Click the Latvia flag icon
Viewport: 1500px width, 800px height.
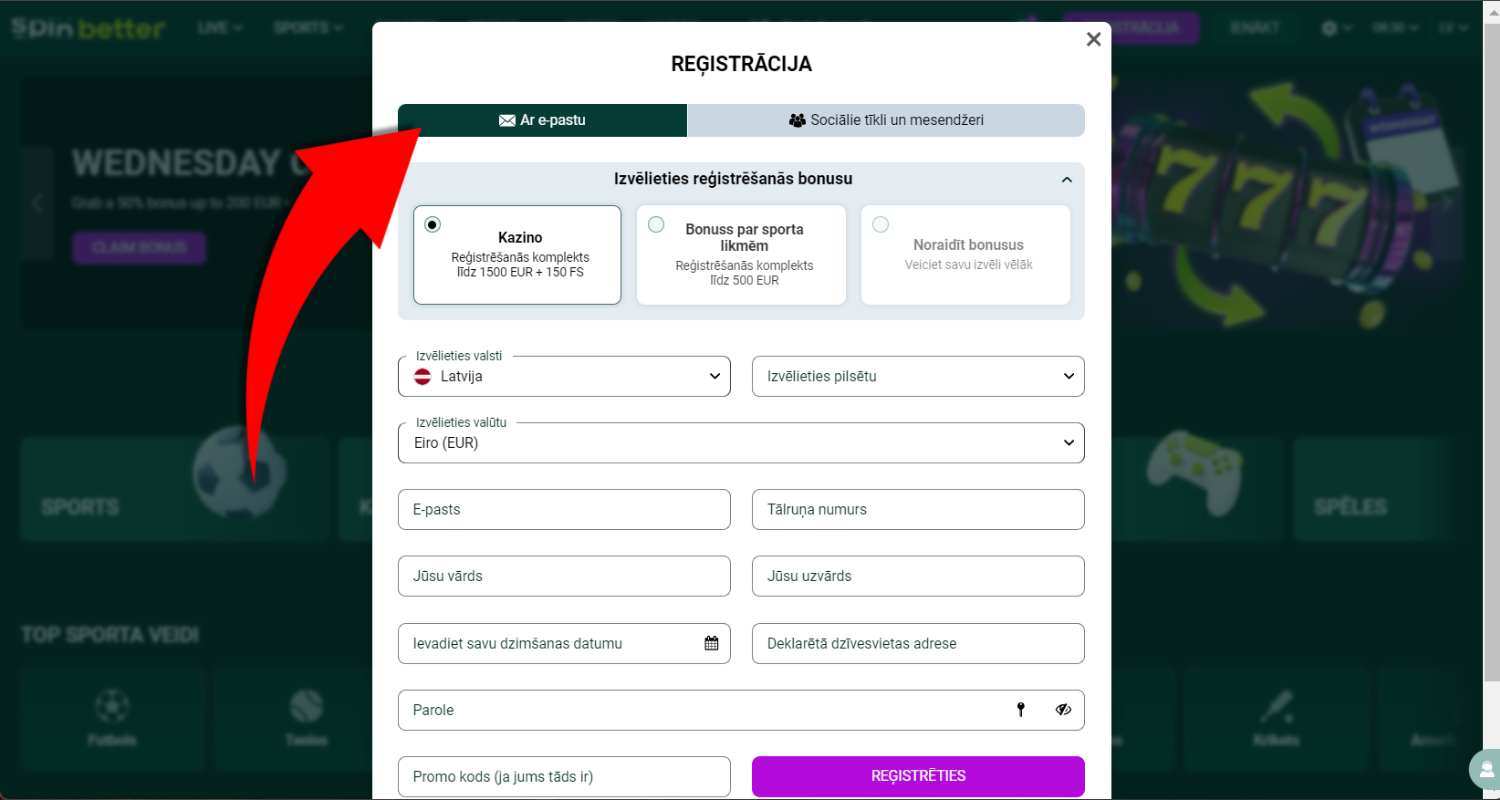(423, 377)
